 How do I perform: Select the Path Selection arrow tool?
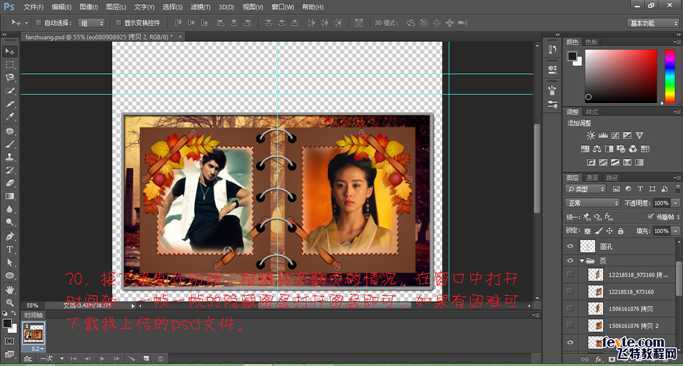tap(10, 263)
